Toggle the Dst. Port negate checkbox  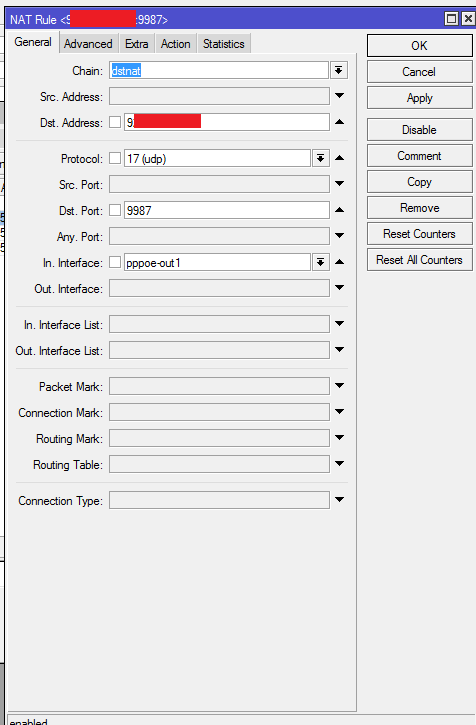click(x=115, y=210)
